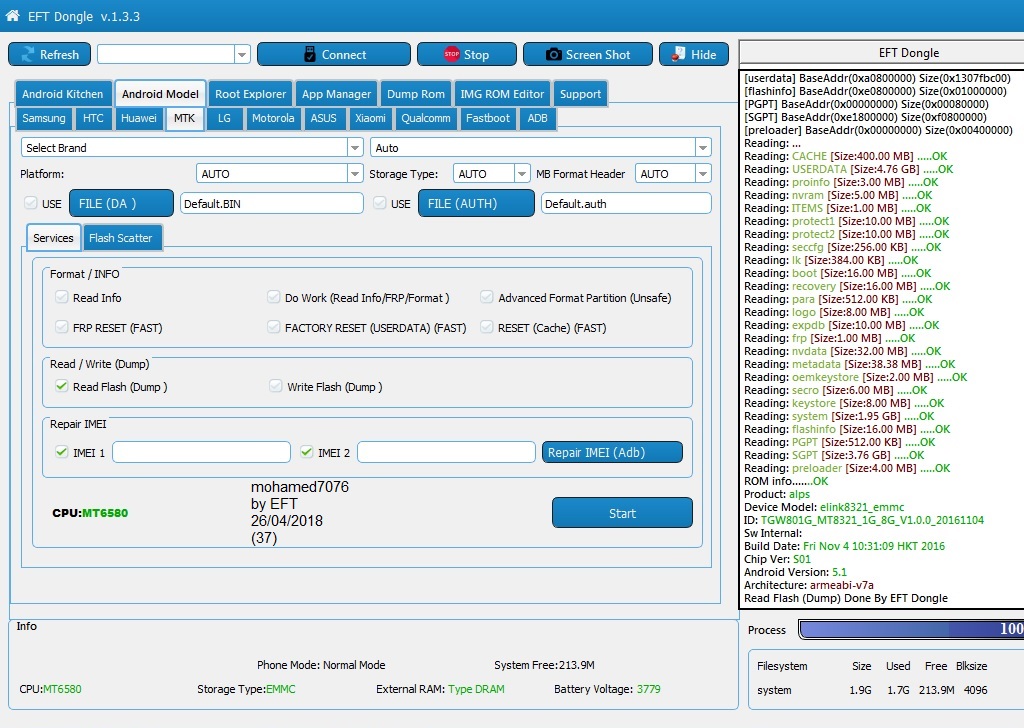Expand the Select Brand dropdown
Viewport: 1024px width, 728px height.
point(355,148)
